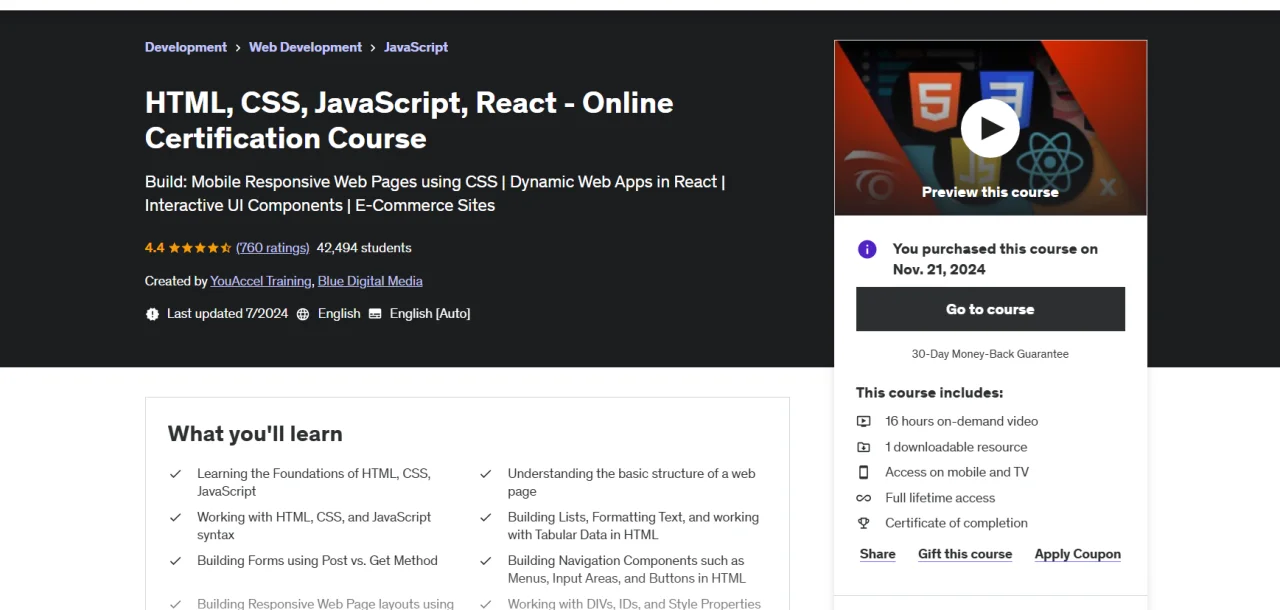Click the closed captions icon
The width and height of the screenshot is (1280, 610).
(375, 314)
